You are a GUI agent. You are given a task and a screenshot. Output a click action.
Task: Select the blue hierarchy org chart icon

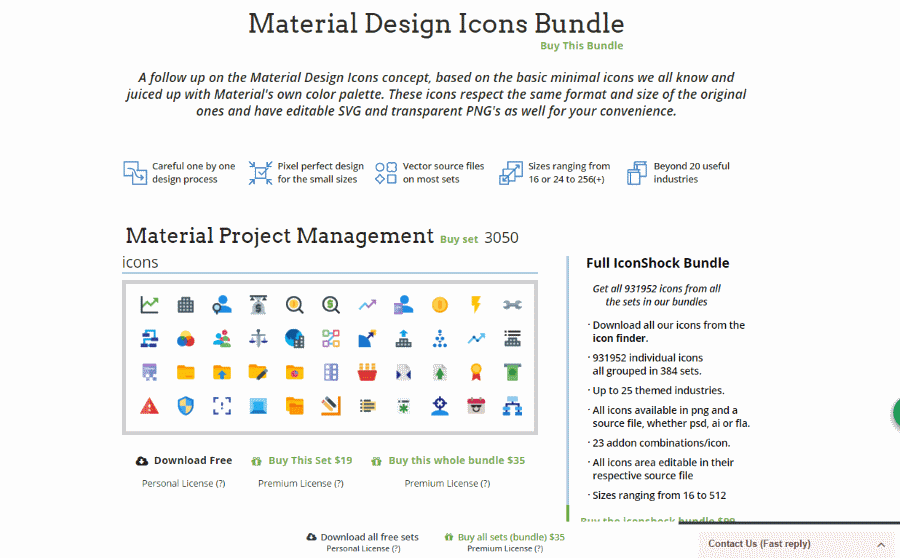point(512,406)
